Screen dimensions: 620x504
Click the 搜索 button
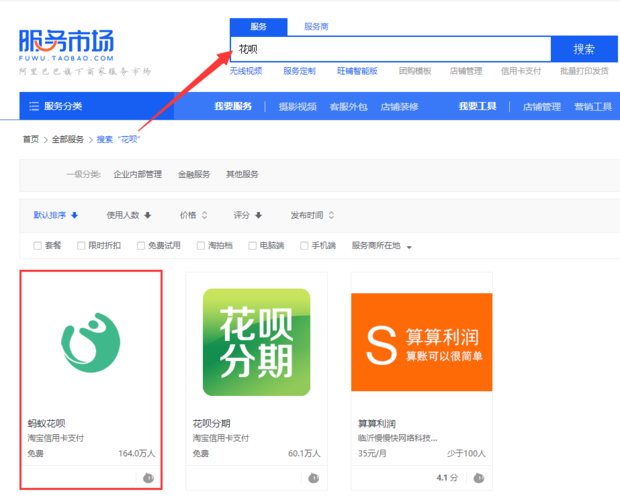584,49
